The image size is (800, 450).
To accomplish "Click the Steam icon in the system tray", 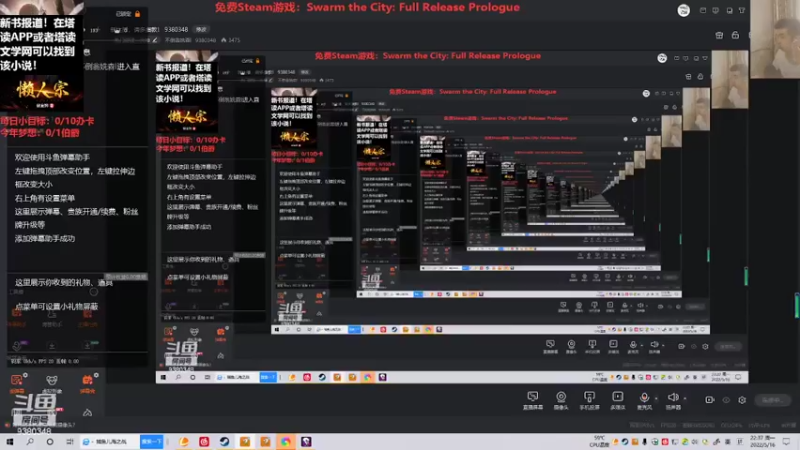I will 625,442.
